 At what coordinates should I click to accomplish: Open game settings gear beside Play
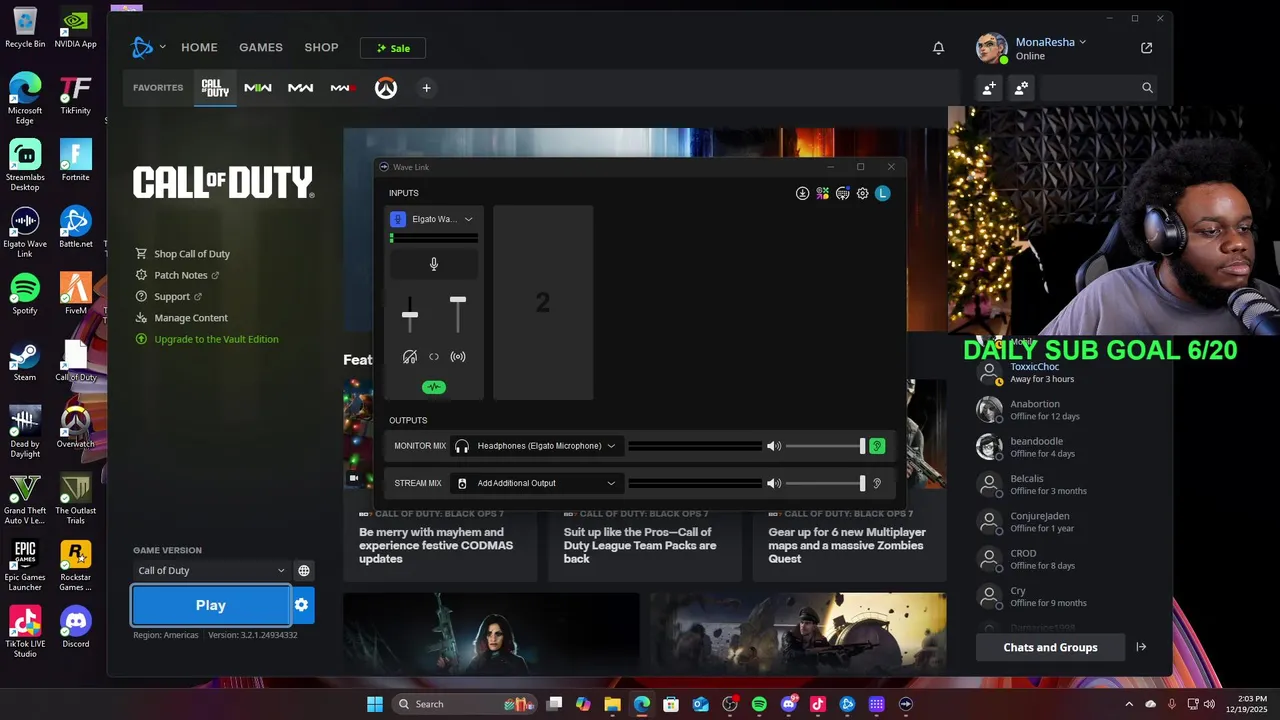301,605
